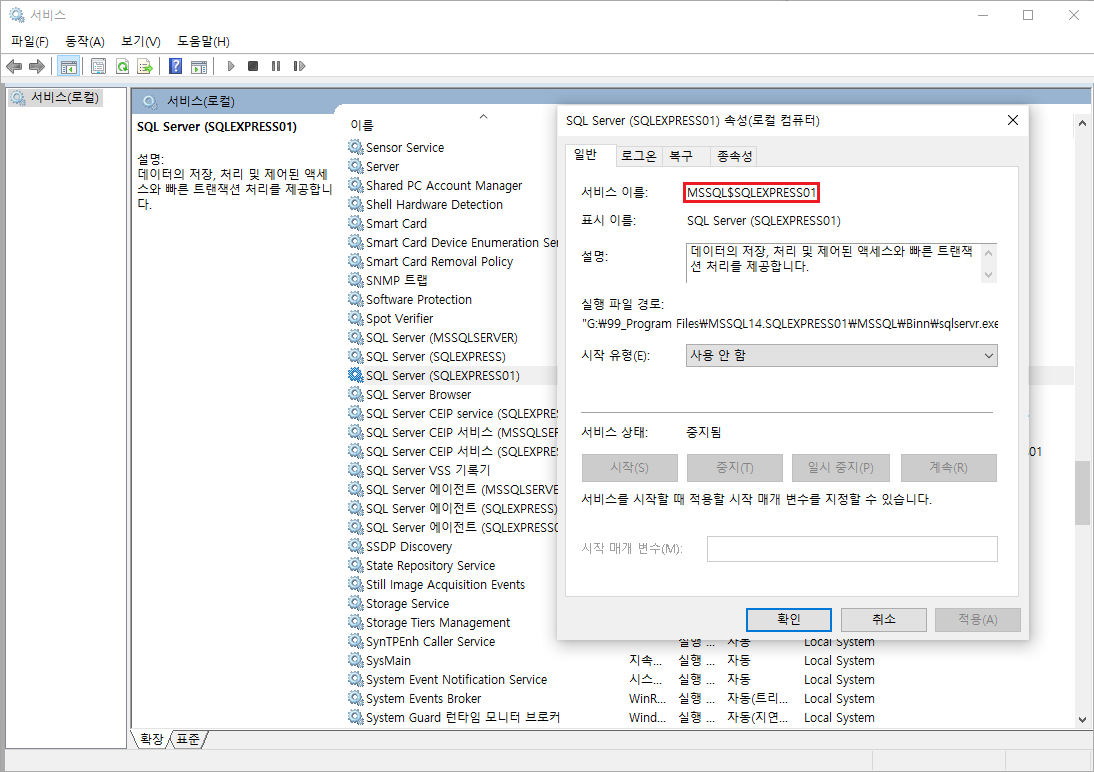This screenshot has height=772, width=1094.
Task: Click gear icon of Software Protection
Action: pos(356,299)
